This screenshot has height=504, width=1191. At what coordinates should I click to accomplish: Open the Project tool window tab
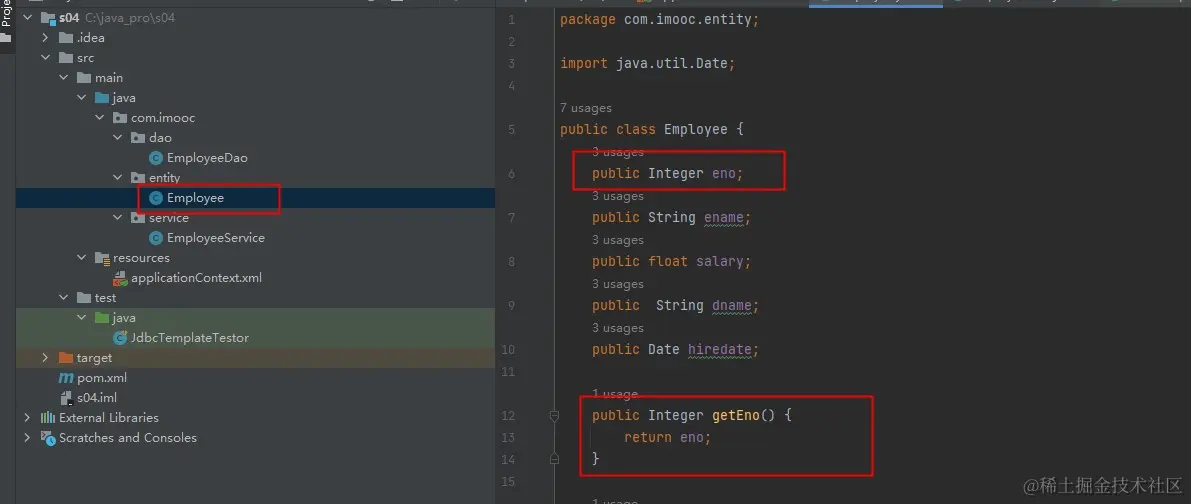(7, 23)
